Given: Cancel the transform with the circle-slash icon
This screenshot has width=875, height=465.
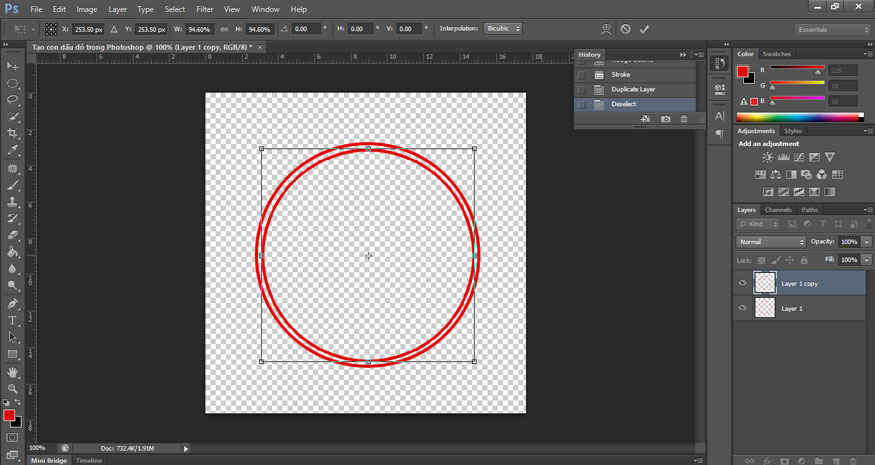Looking at the screenshot, I should pos(626,29).
